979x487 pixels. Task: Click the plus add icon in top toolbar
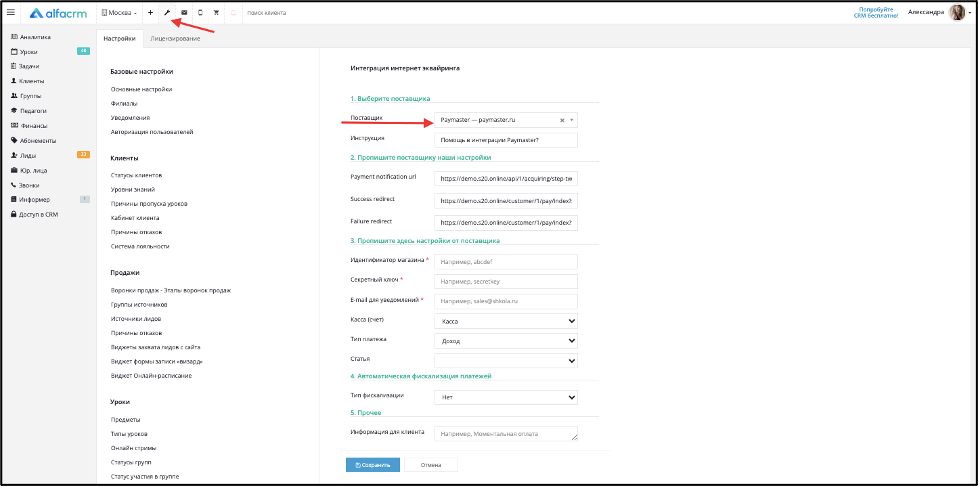pos(150,13)
